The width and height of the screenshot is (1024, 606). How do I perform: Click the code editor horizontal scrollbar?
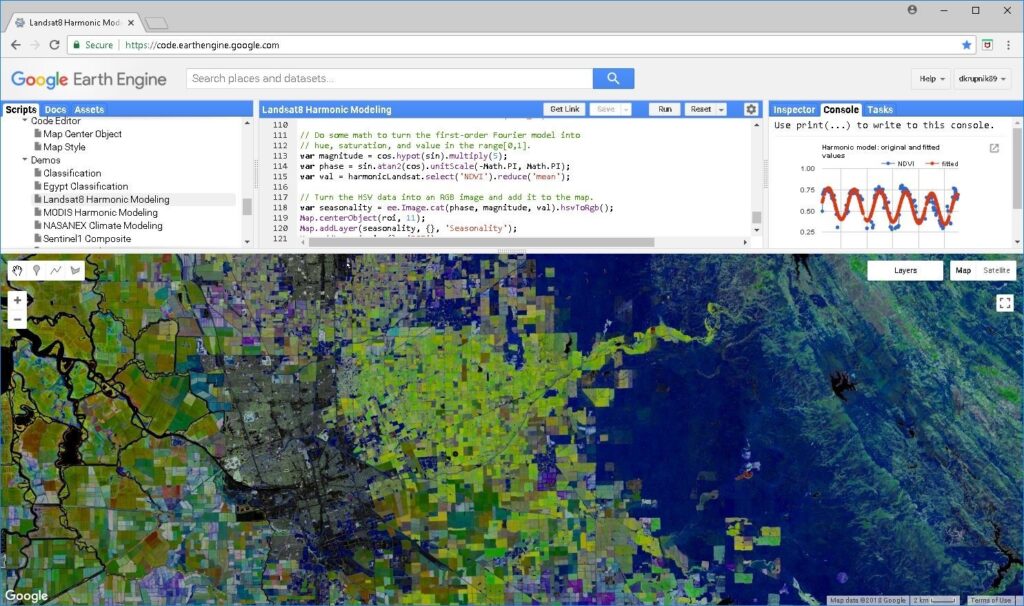click(481, 242)
